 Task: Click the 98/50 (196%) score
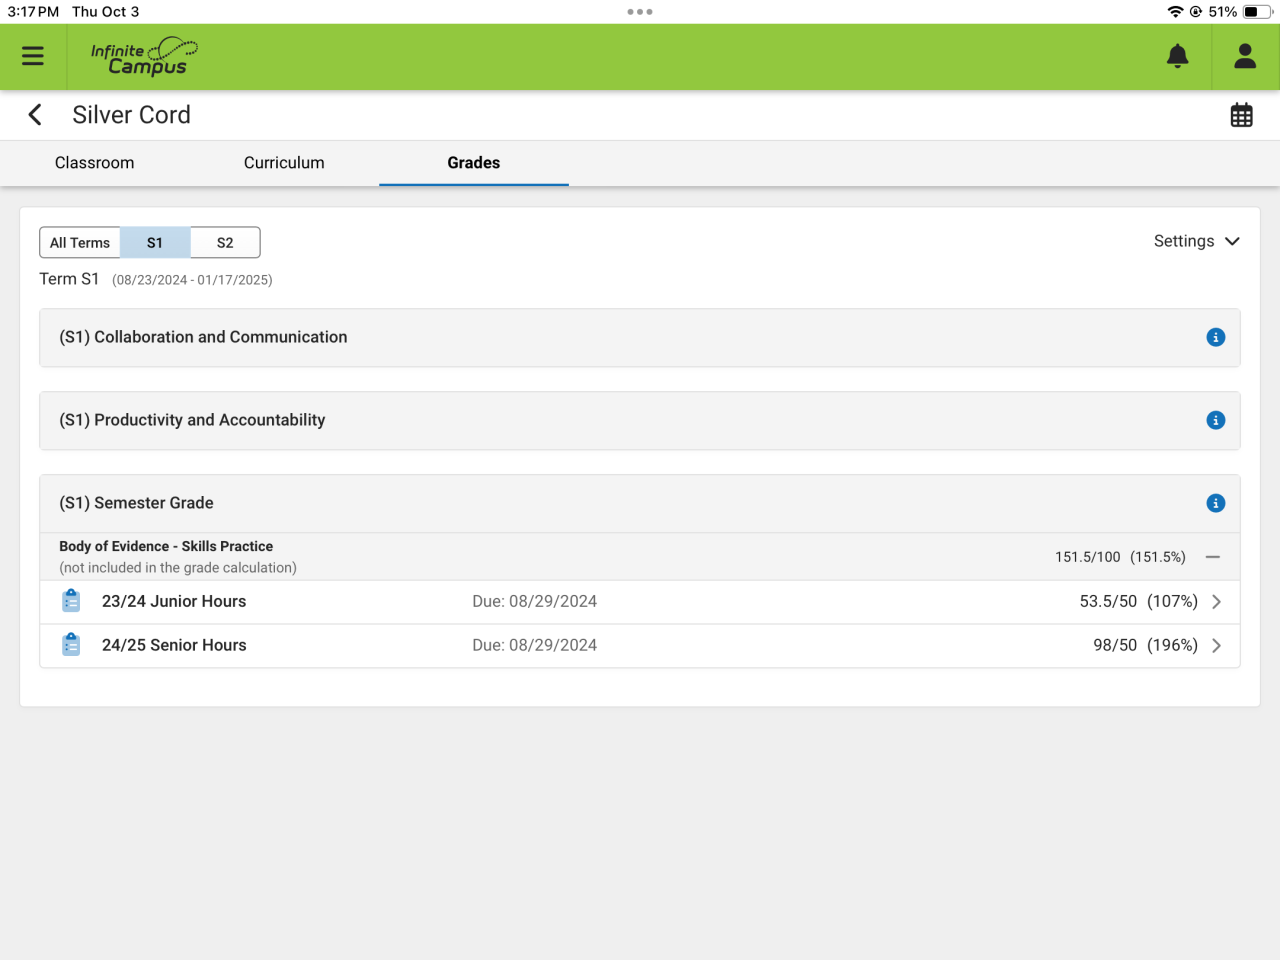point(1146,645)
